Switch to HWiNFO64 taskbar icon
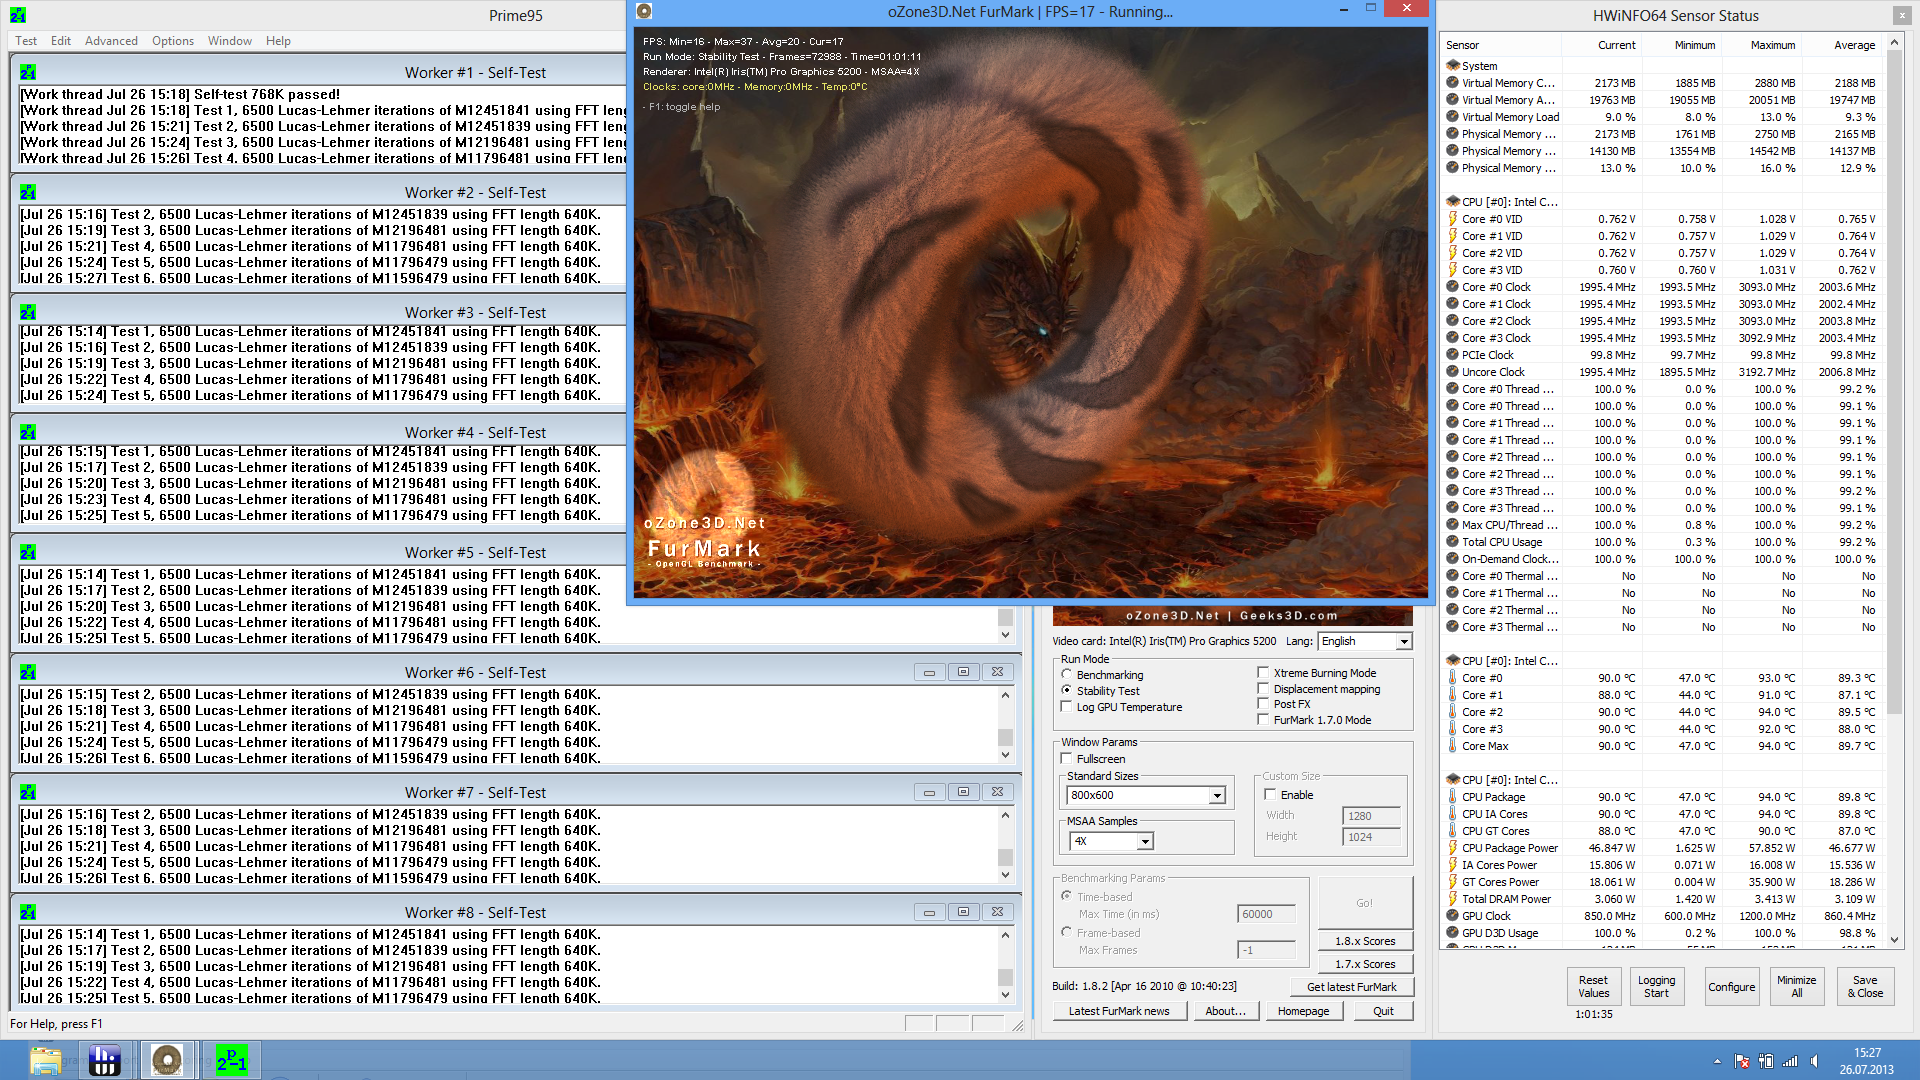Image resolution: width=1920 pixels, height=1080 pixels. (104, 1060)
